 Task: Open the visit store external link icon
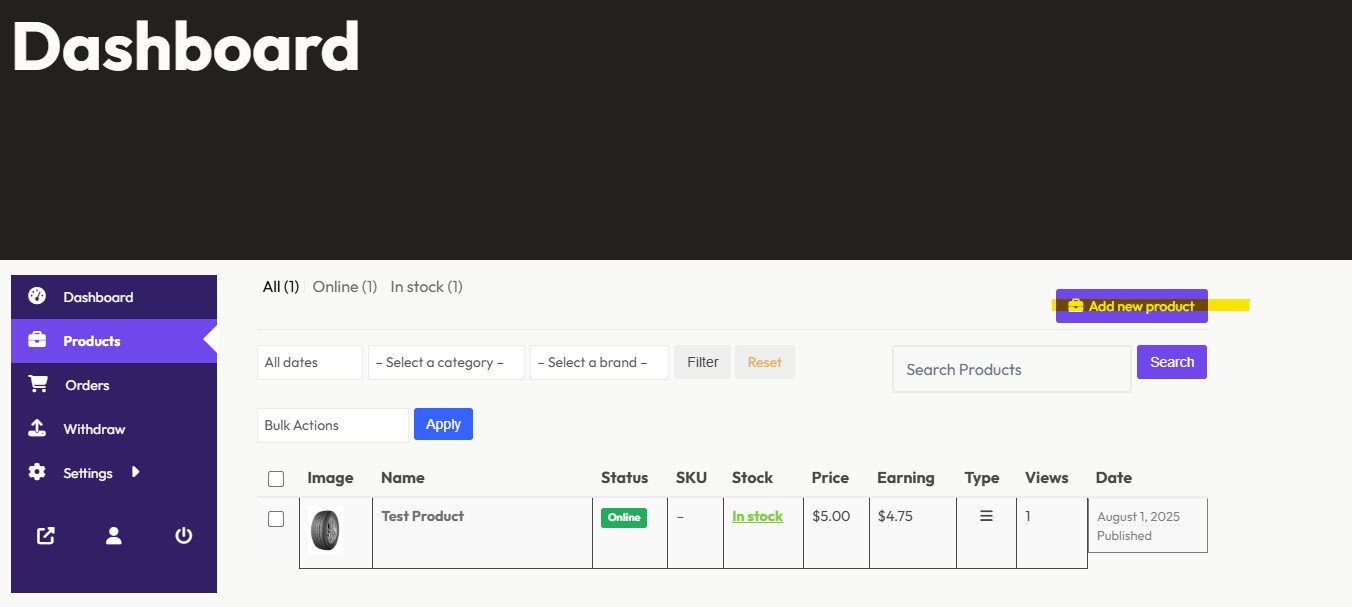click(45, 536)
